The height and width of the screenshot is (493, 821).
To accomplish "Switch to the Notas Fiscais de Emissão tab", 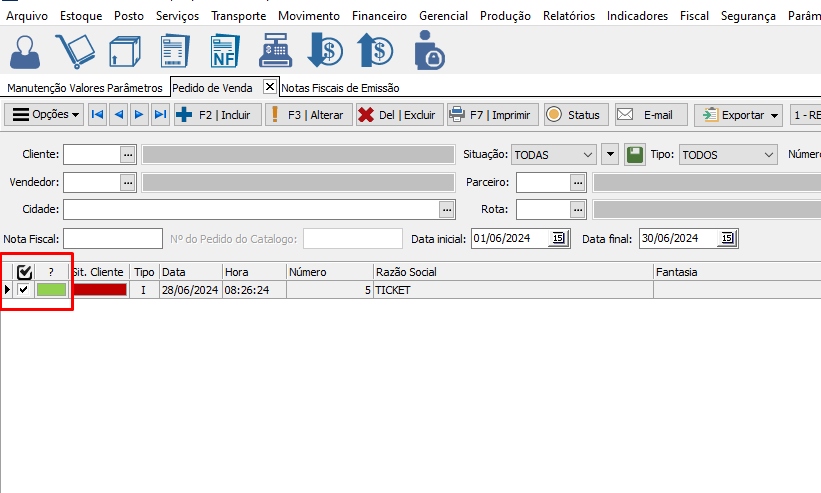I will coord(340,88).
